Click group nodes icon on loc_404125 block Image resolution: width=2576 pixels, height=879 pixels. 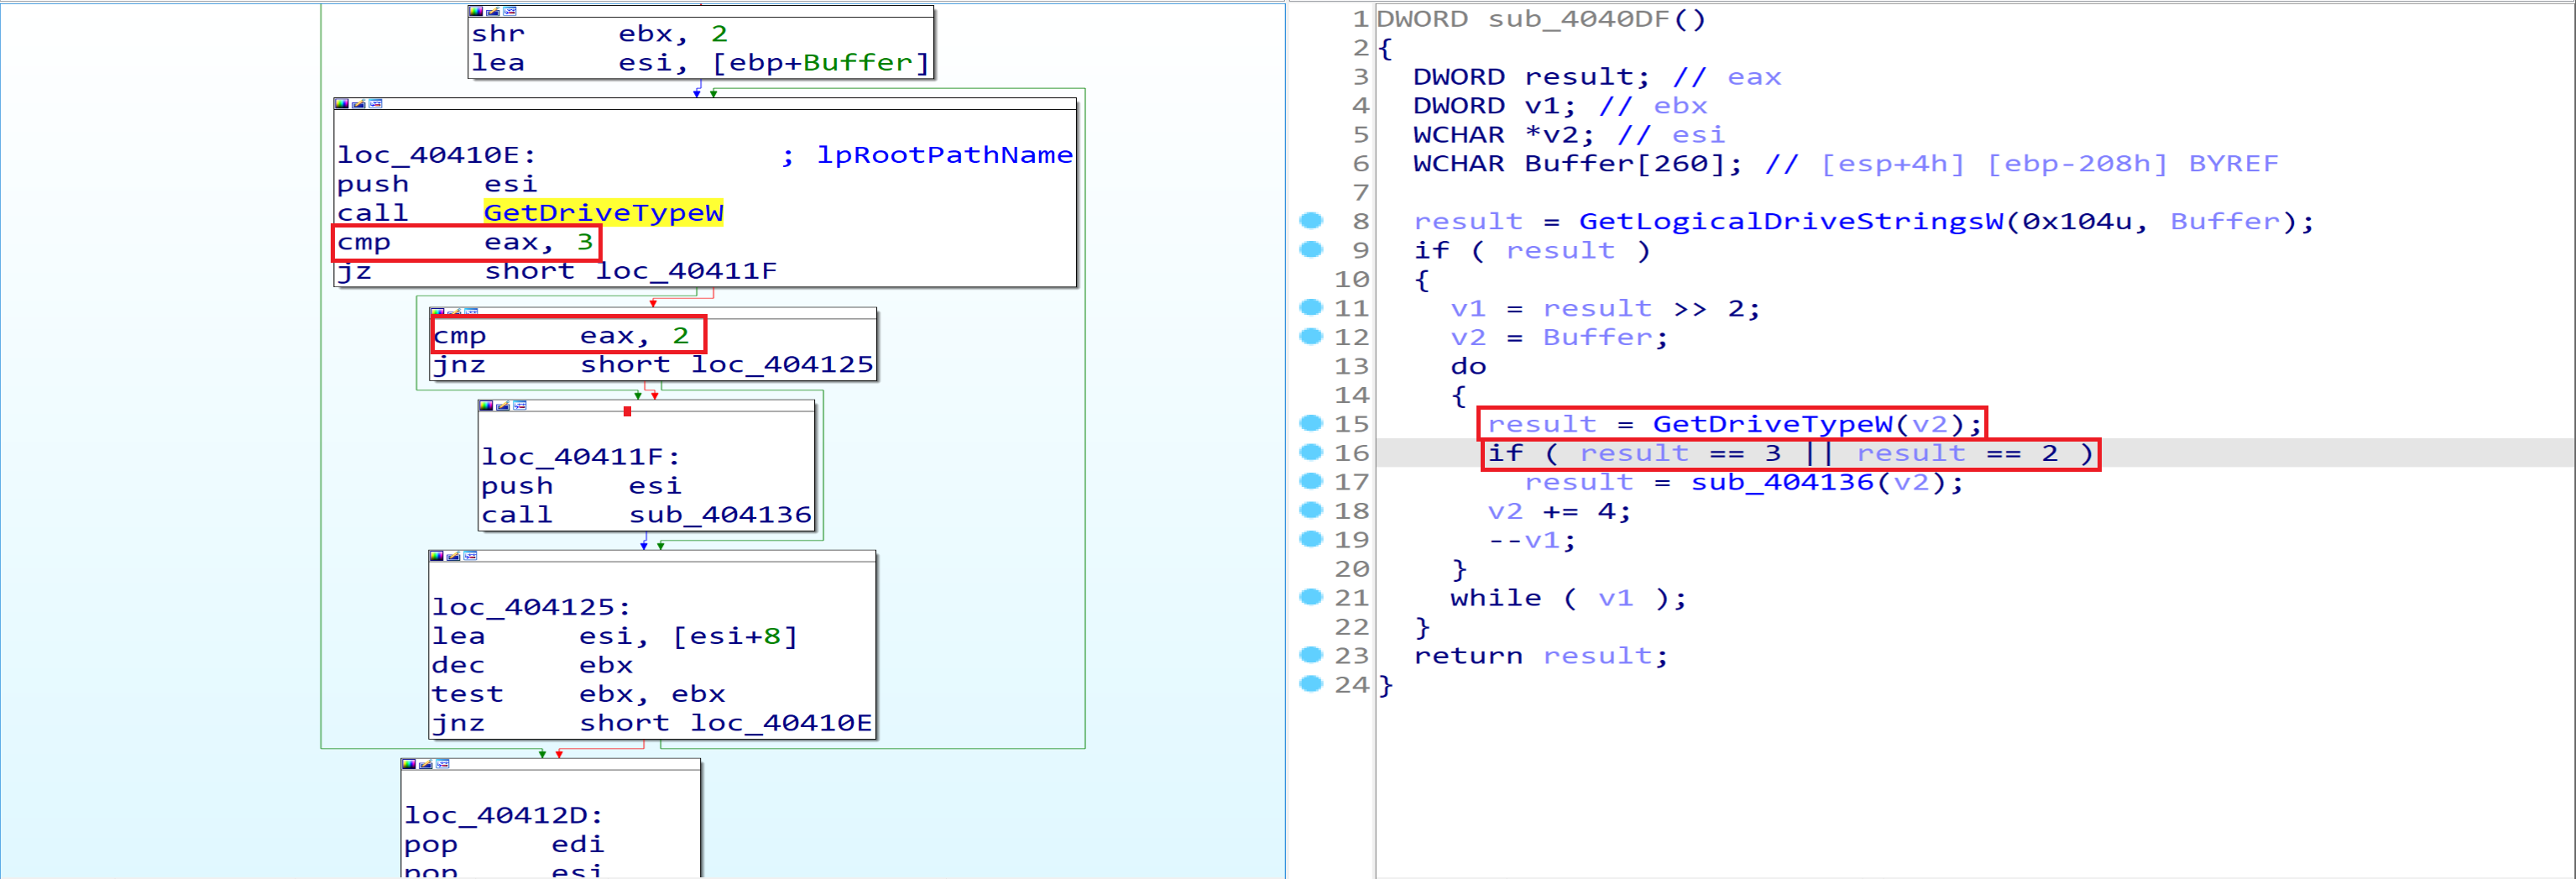point(470,556)
